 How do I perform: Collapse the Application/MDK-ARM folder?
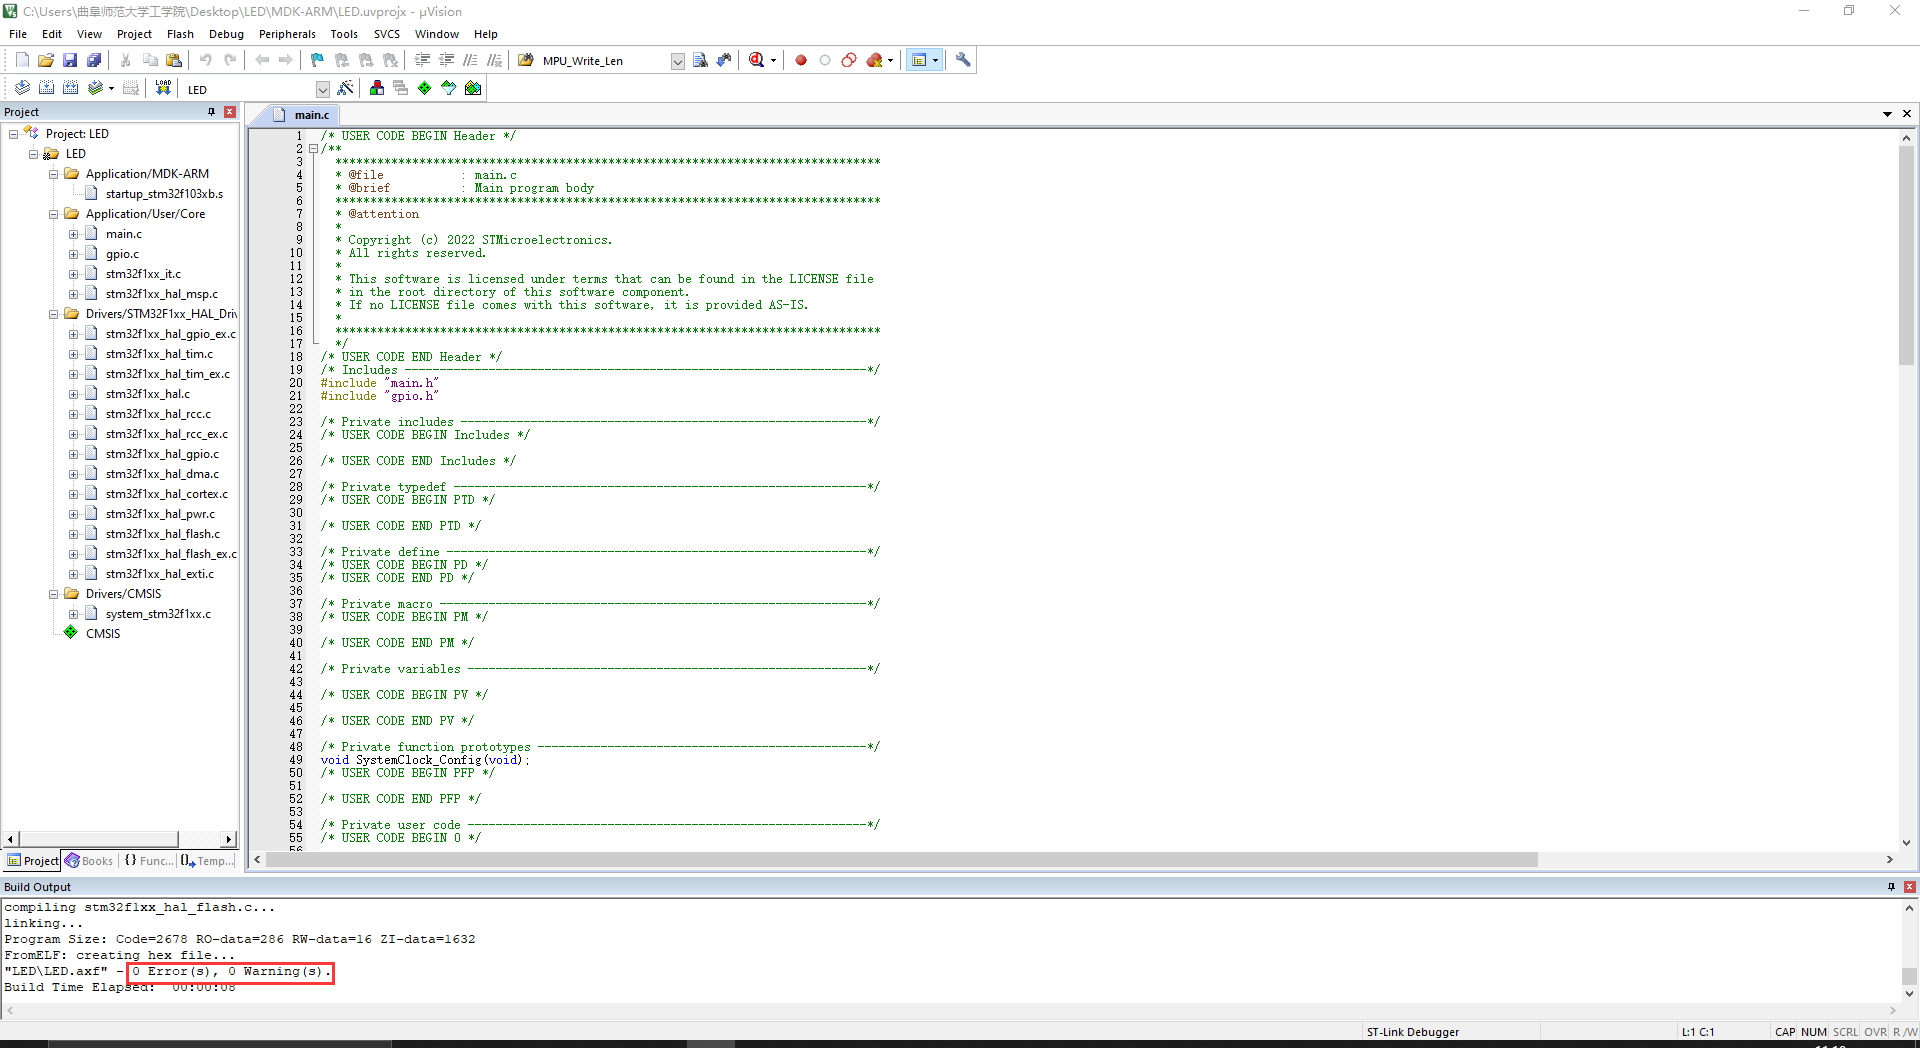click(x=53, y=174)
